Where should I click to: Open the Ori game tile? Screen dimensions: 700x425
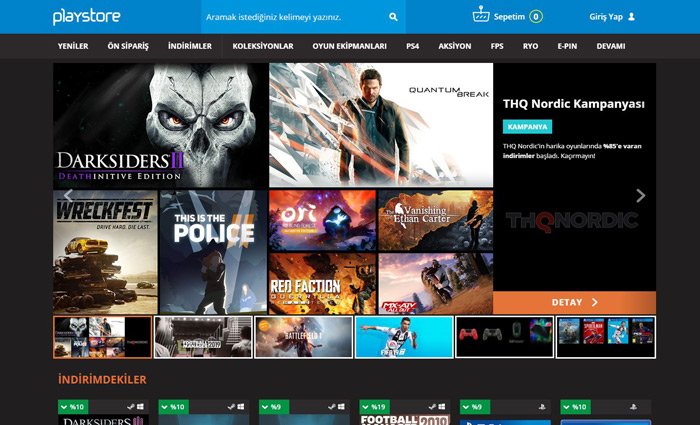pyautogui.click(x=323, y=221)
